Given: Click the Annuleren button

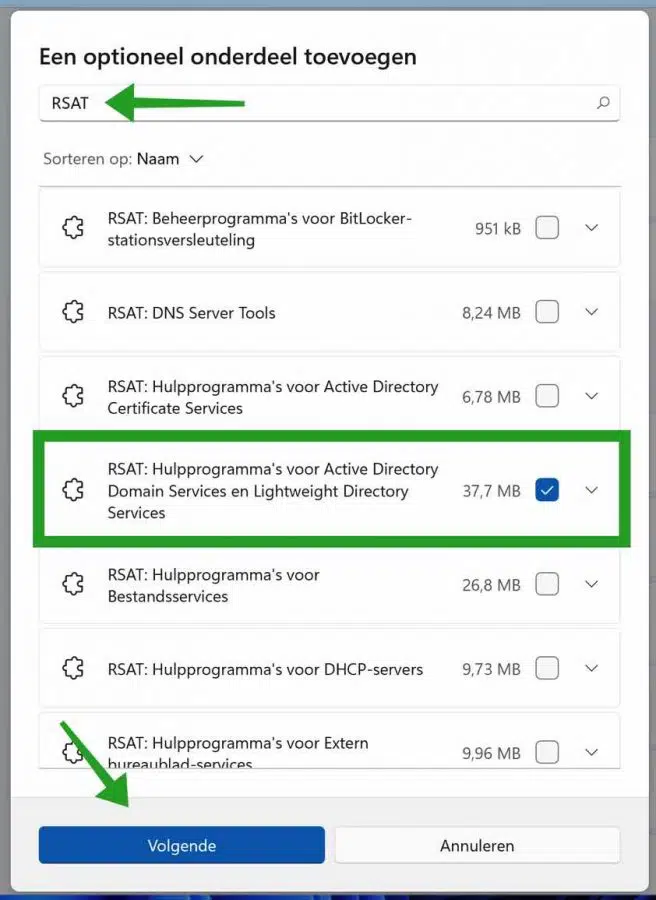Looking at the screenshot, I should [477, 845].
